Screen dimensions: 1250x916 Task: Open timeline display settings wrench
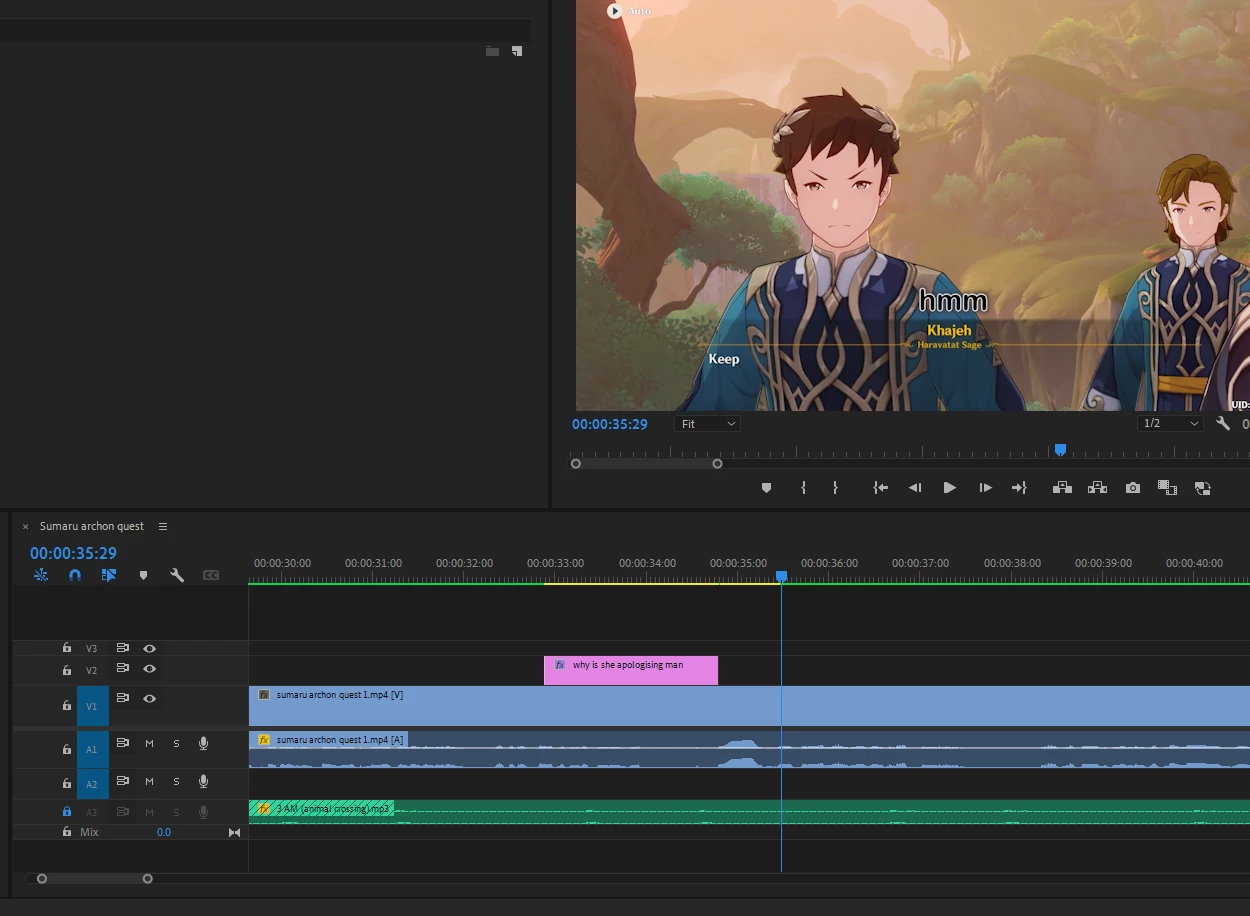pos(177,575)
